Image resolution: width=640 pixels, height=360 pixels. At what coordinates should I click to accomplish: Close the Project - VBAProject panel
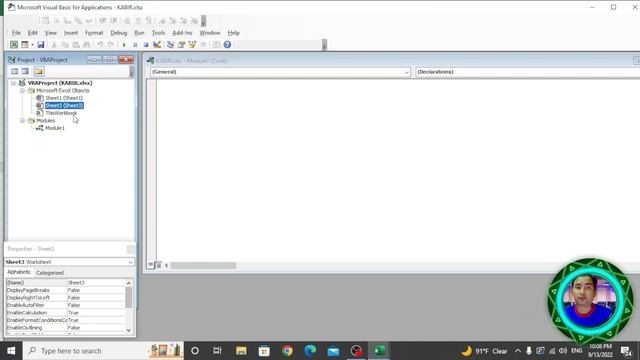coord(126,60)
